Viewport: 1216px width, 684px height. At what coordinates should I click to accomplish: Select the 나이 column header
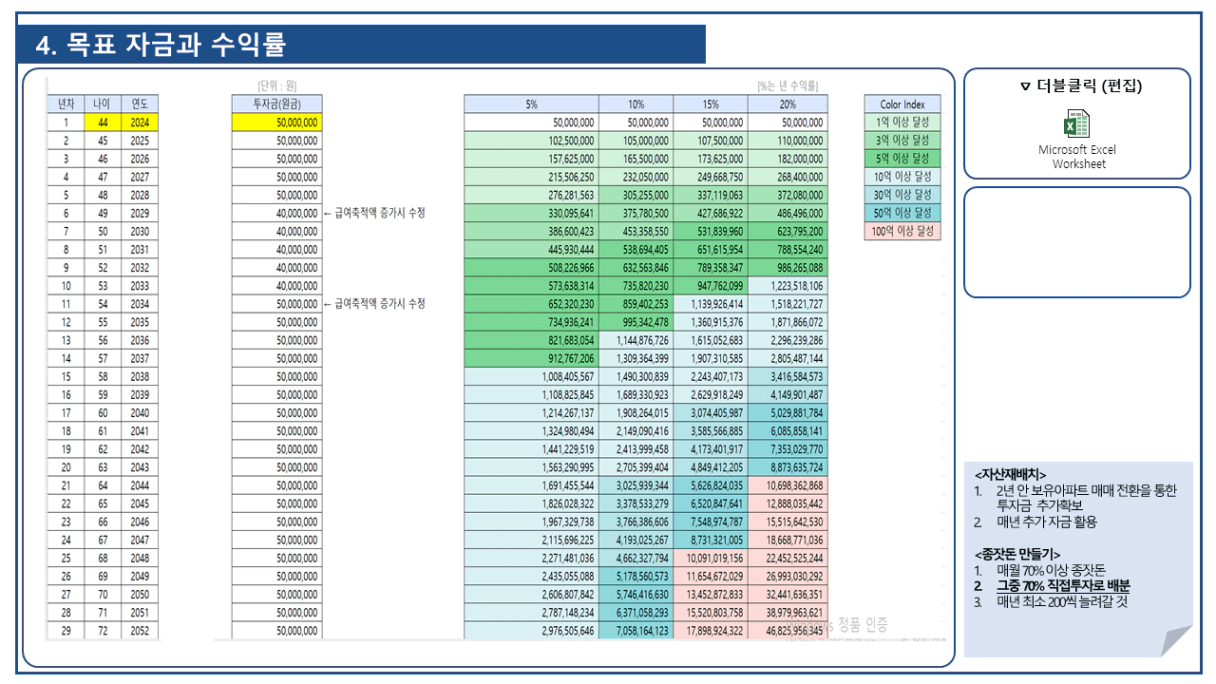click(x=102, y=104)
